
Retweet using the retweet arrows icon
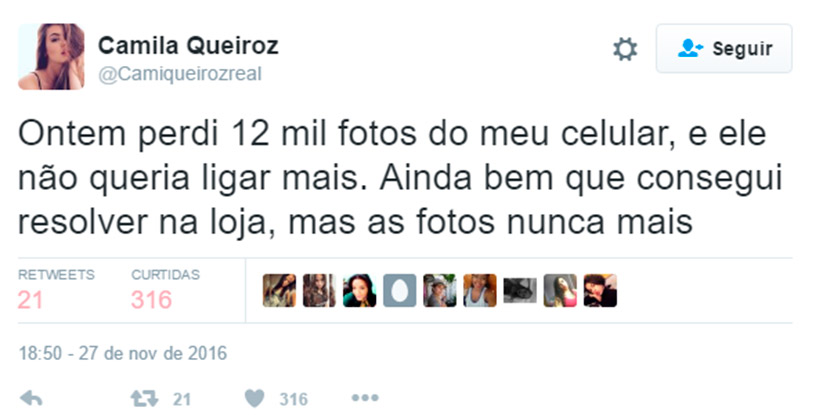(144, 398)
